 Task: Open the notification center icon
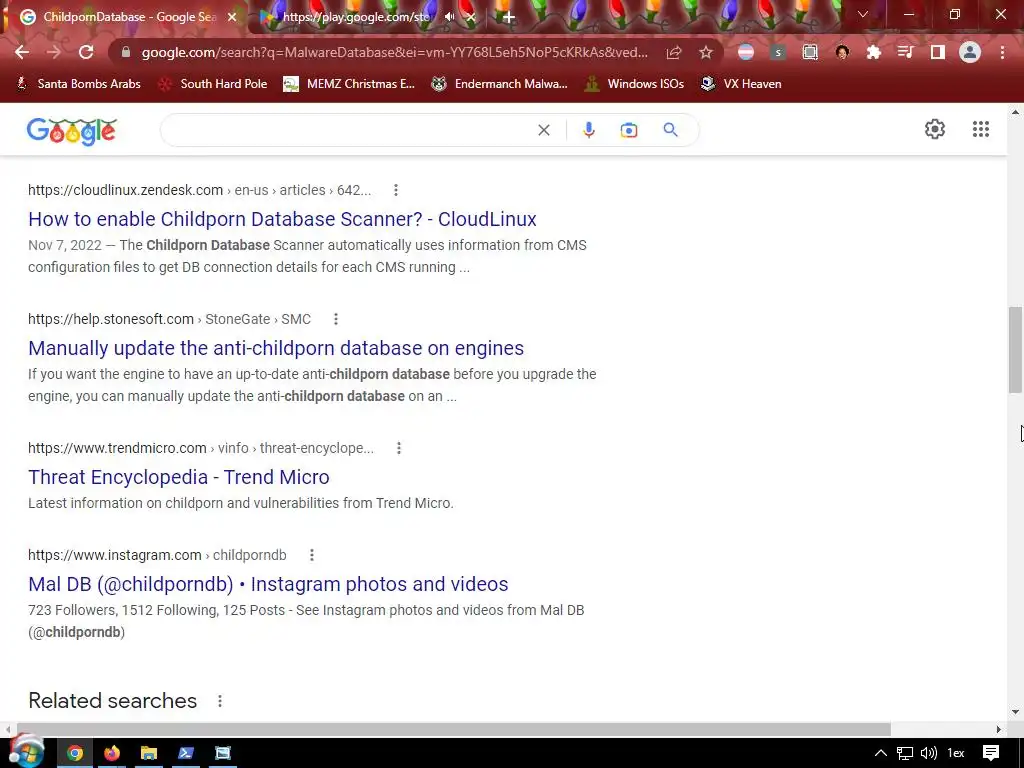991,753
